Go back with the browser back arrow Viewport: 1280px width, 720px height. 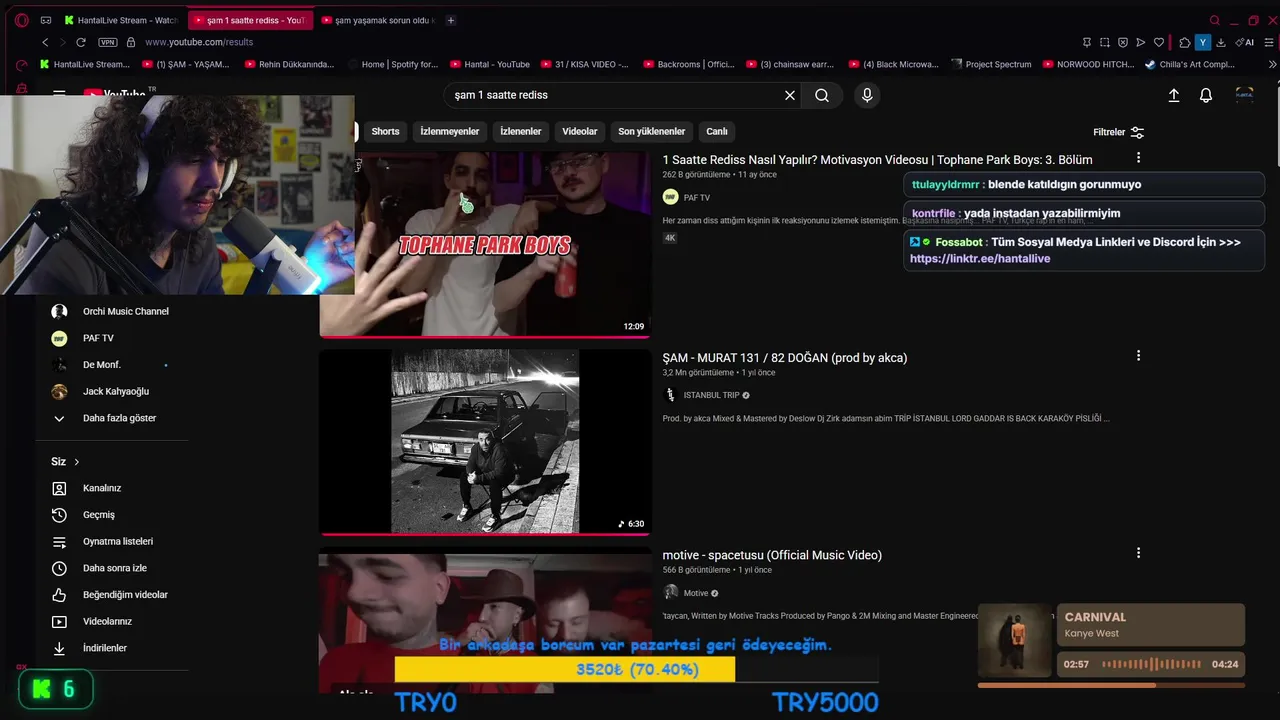click(45, 42)
